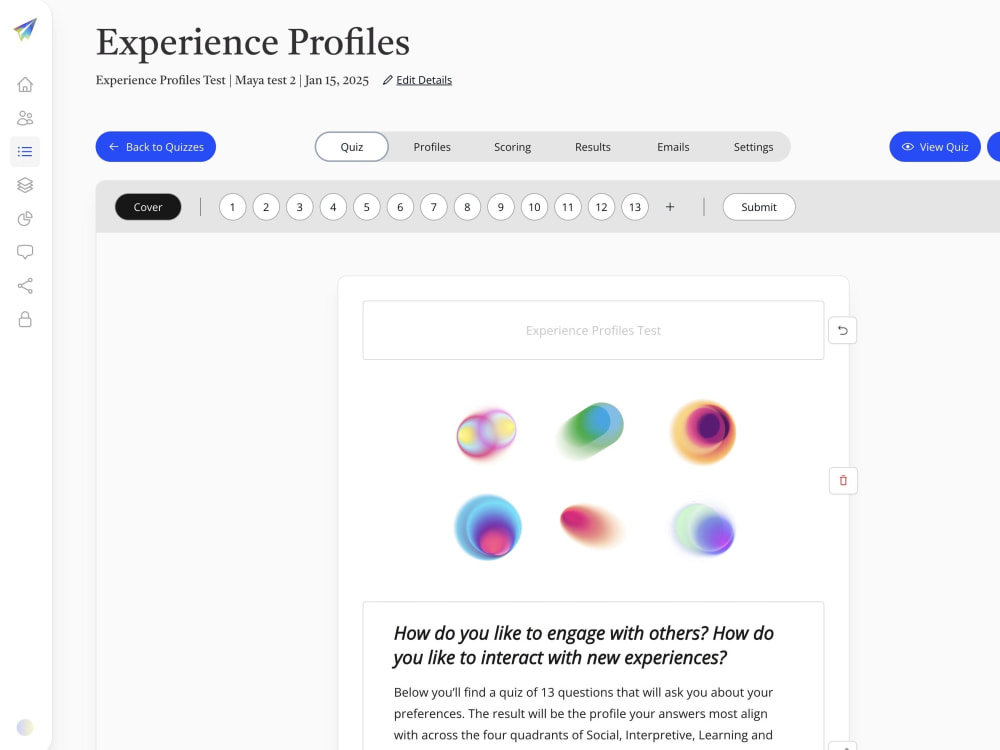Image resolution: width=1000 pixels, height=750 pixels.
Task: Select question page 7
Action: (434, 207)
